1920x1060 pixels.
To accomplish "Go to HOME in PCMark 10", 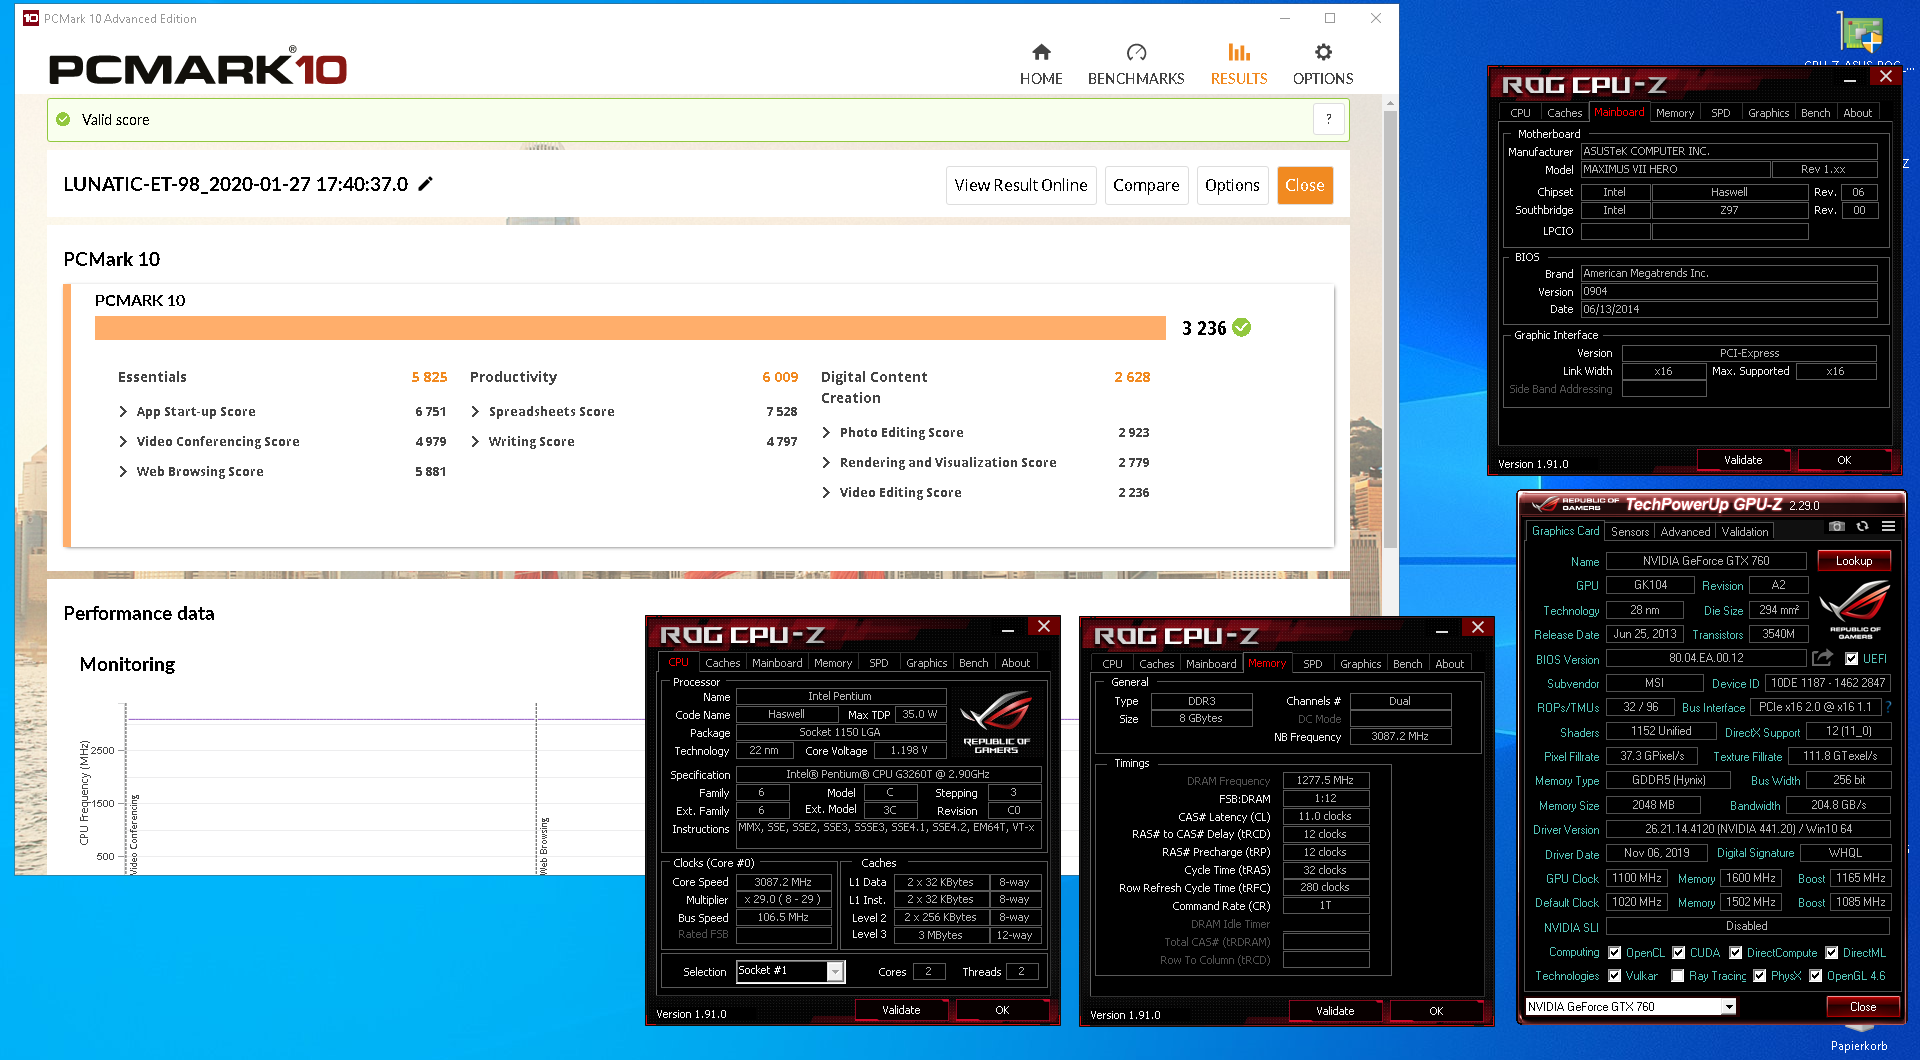I will point(1040,64).
